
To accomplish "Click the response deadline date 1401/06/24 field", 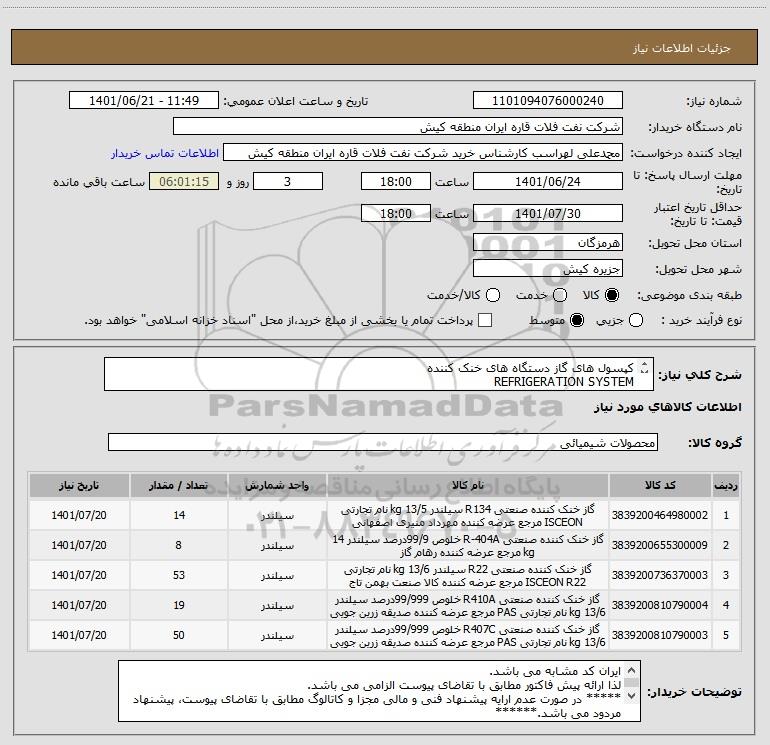I will (548, 181).
